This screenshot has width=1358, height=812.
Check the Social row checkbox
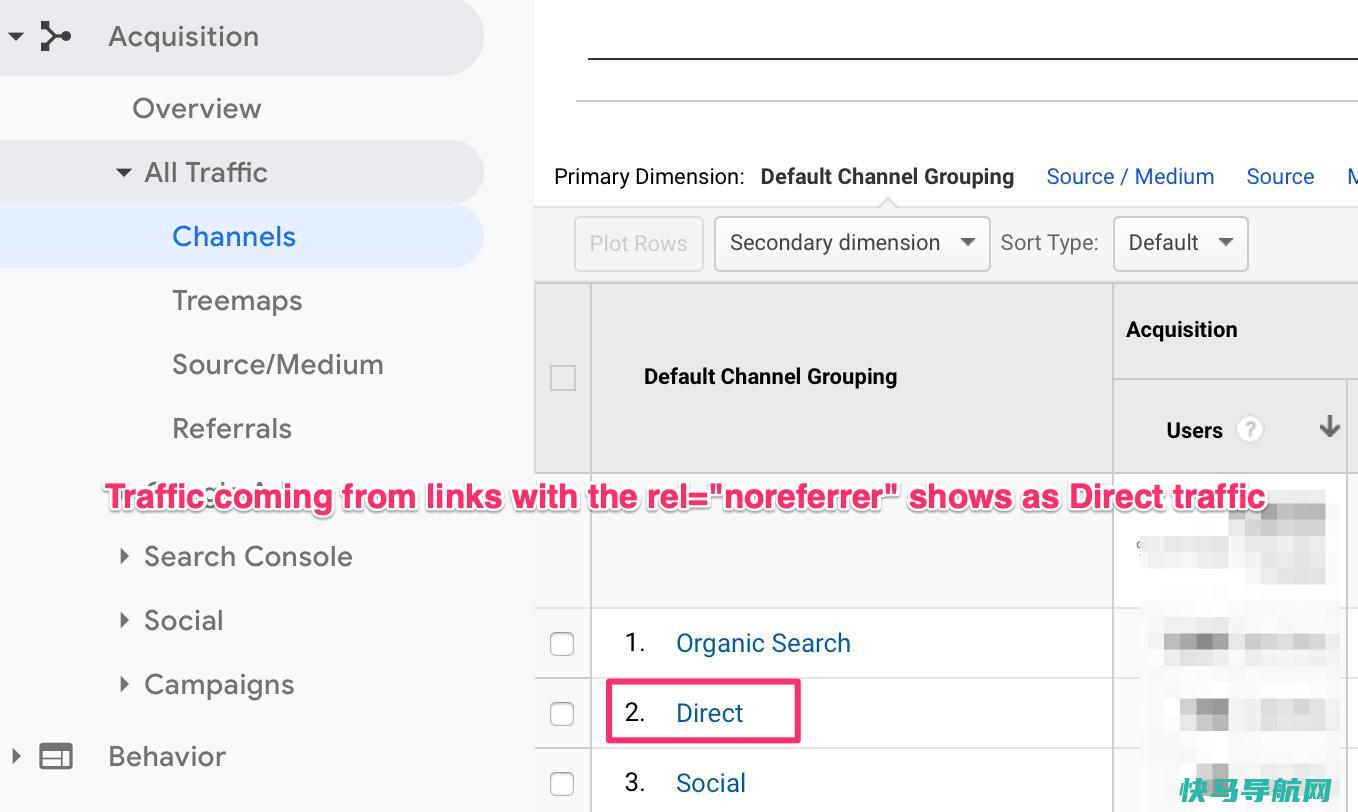pyautogui.click(x=562, y=784)
